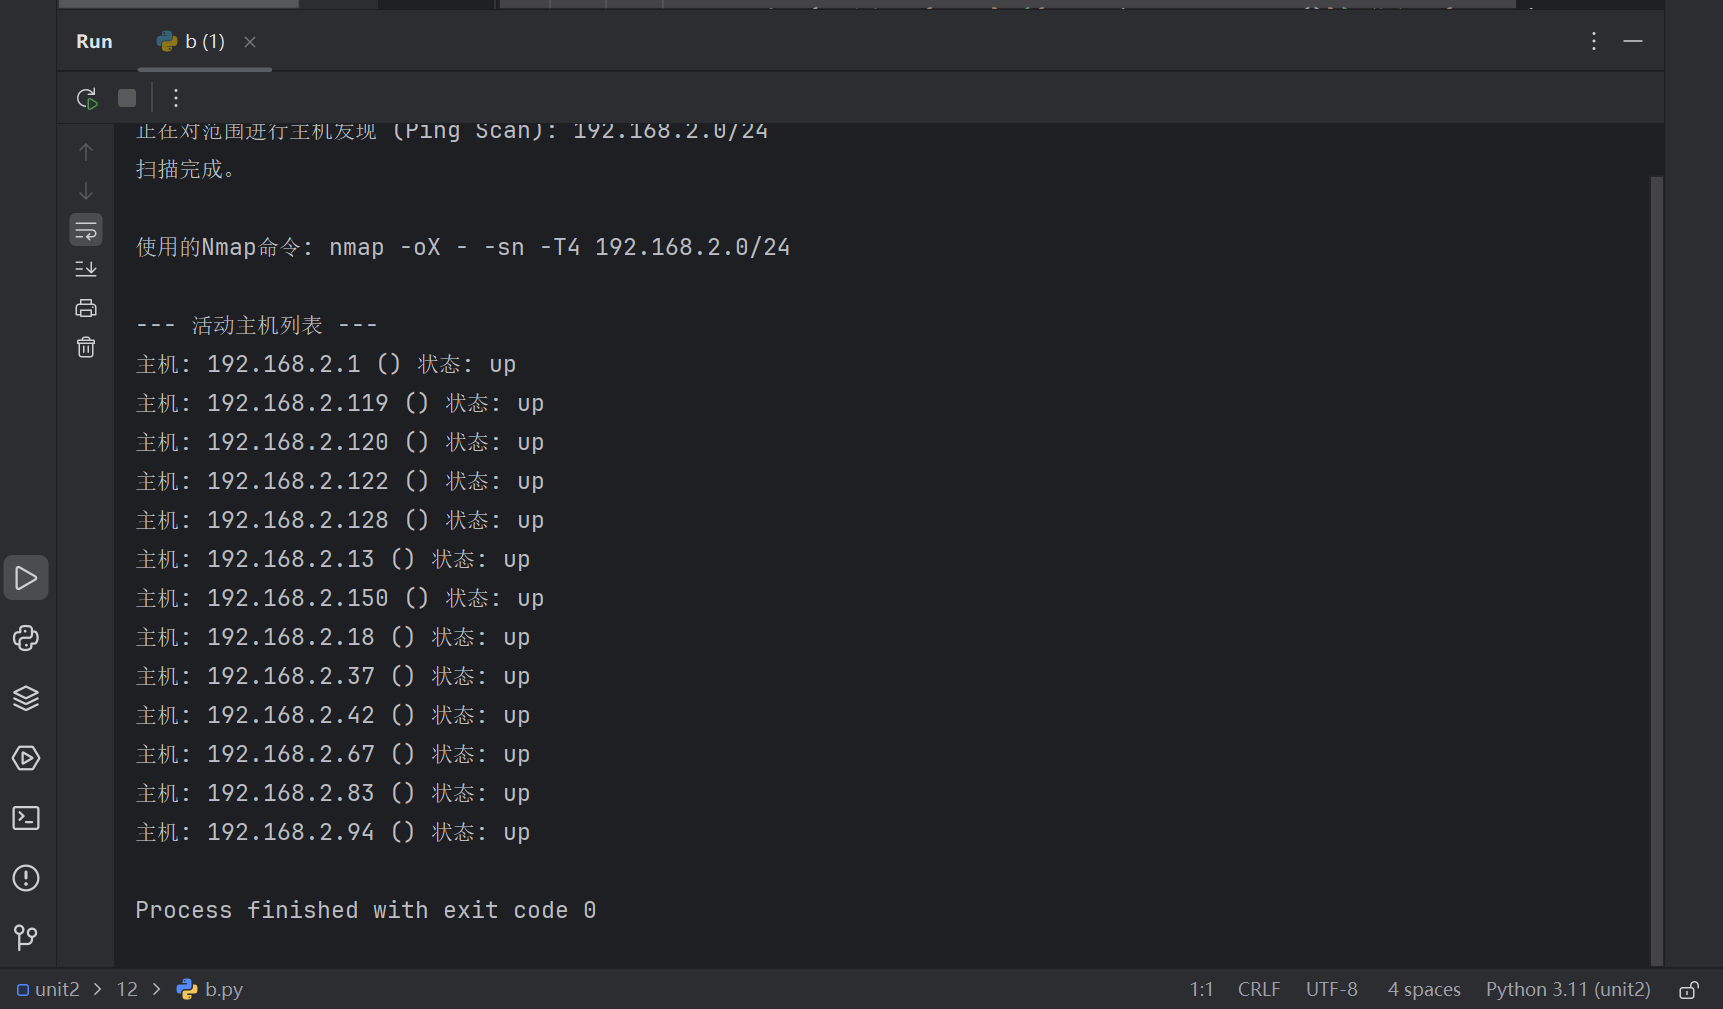Open the Python 3.11 (unit2) interpreter selector
This screenshot has height=1009, width=1723.
click(x=1567, y=989)
